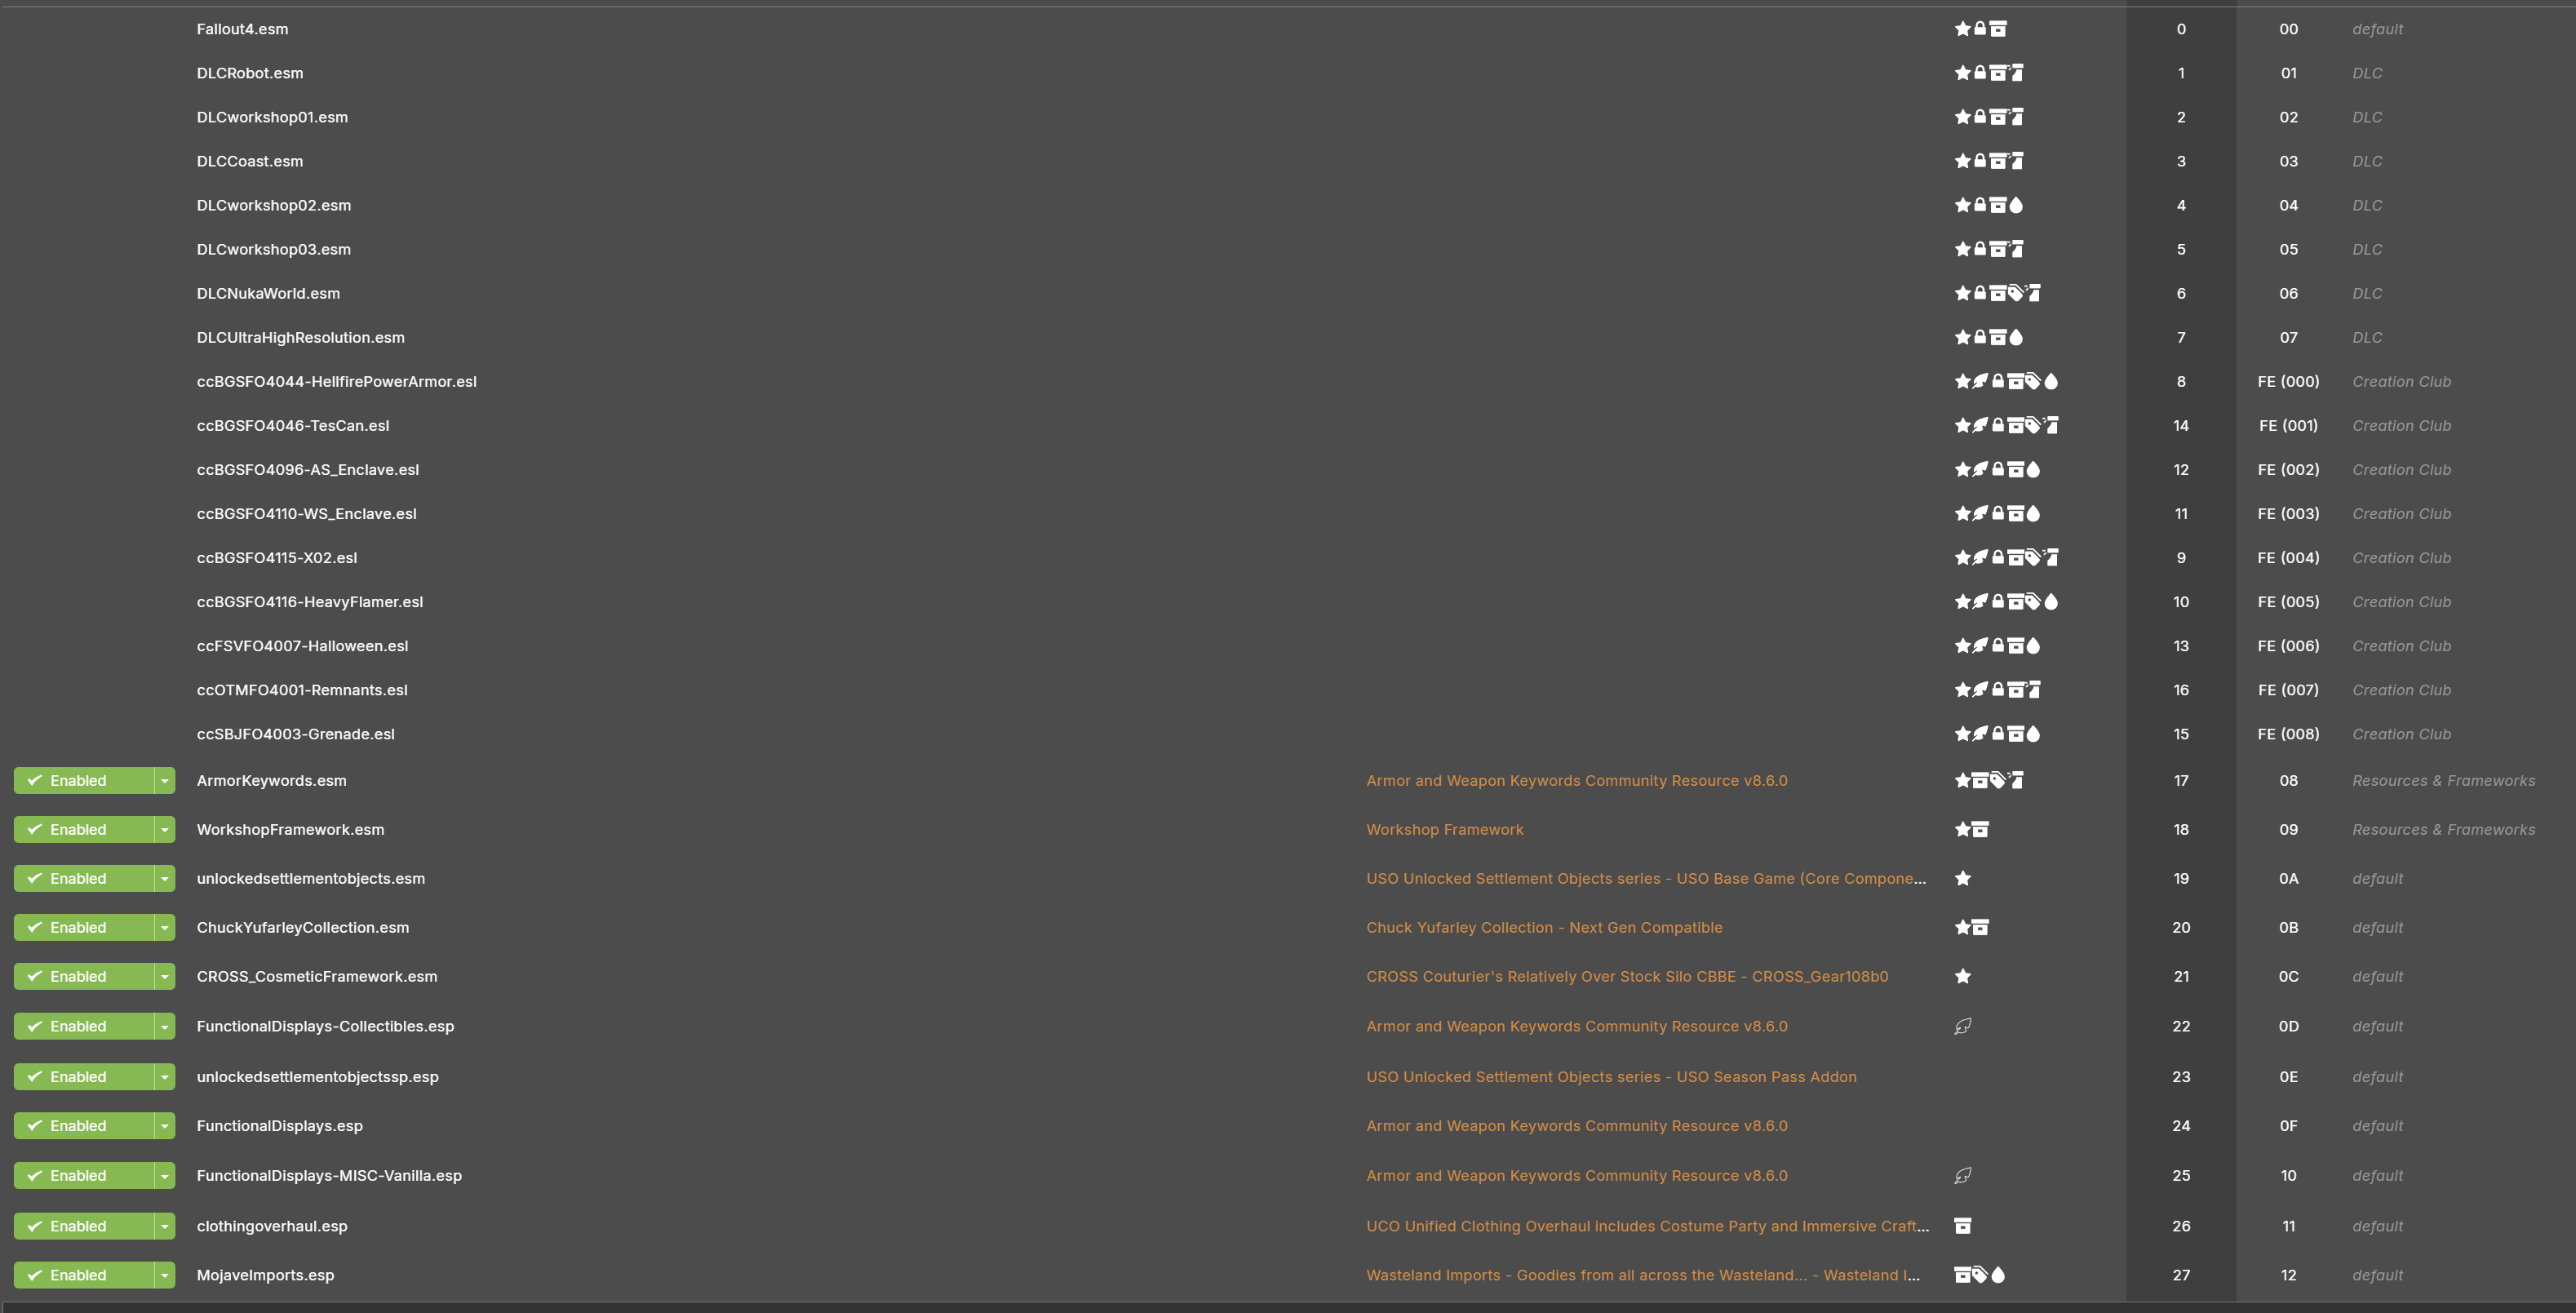Screen dimensions: 2576x1313
Task: Open the status dropdown arrow for CROSS_CosmeticFramework.esm
Action: tap(165, 976)
